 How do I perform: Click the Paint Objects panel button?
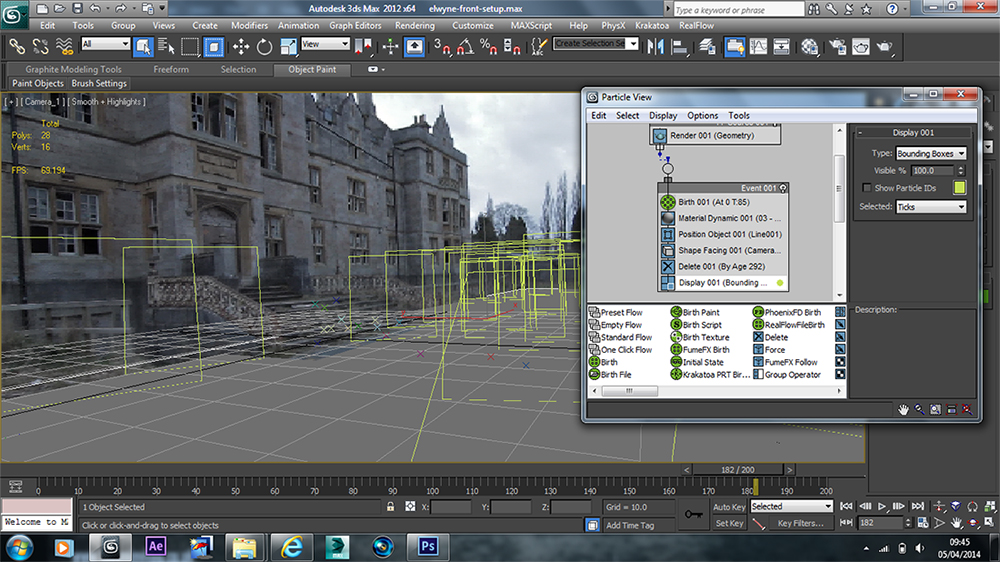[x=38, y=83]
